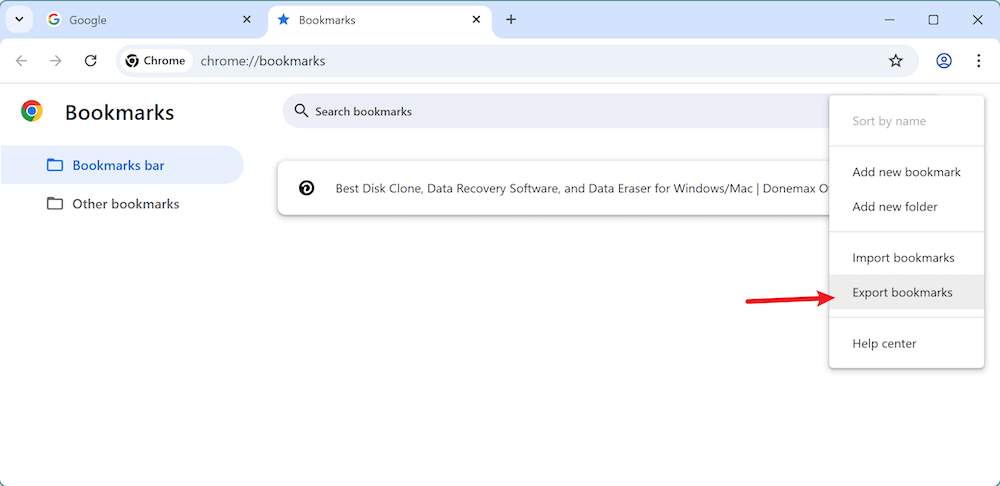The height and width of the screenshot is (486, 1000).
Task: Open the profile avatar icon
Action: tap(944, 61)
